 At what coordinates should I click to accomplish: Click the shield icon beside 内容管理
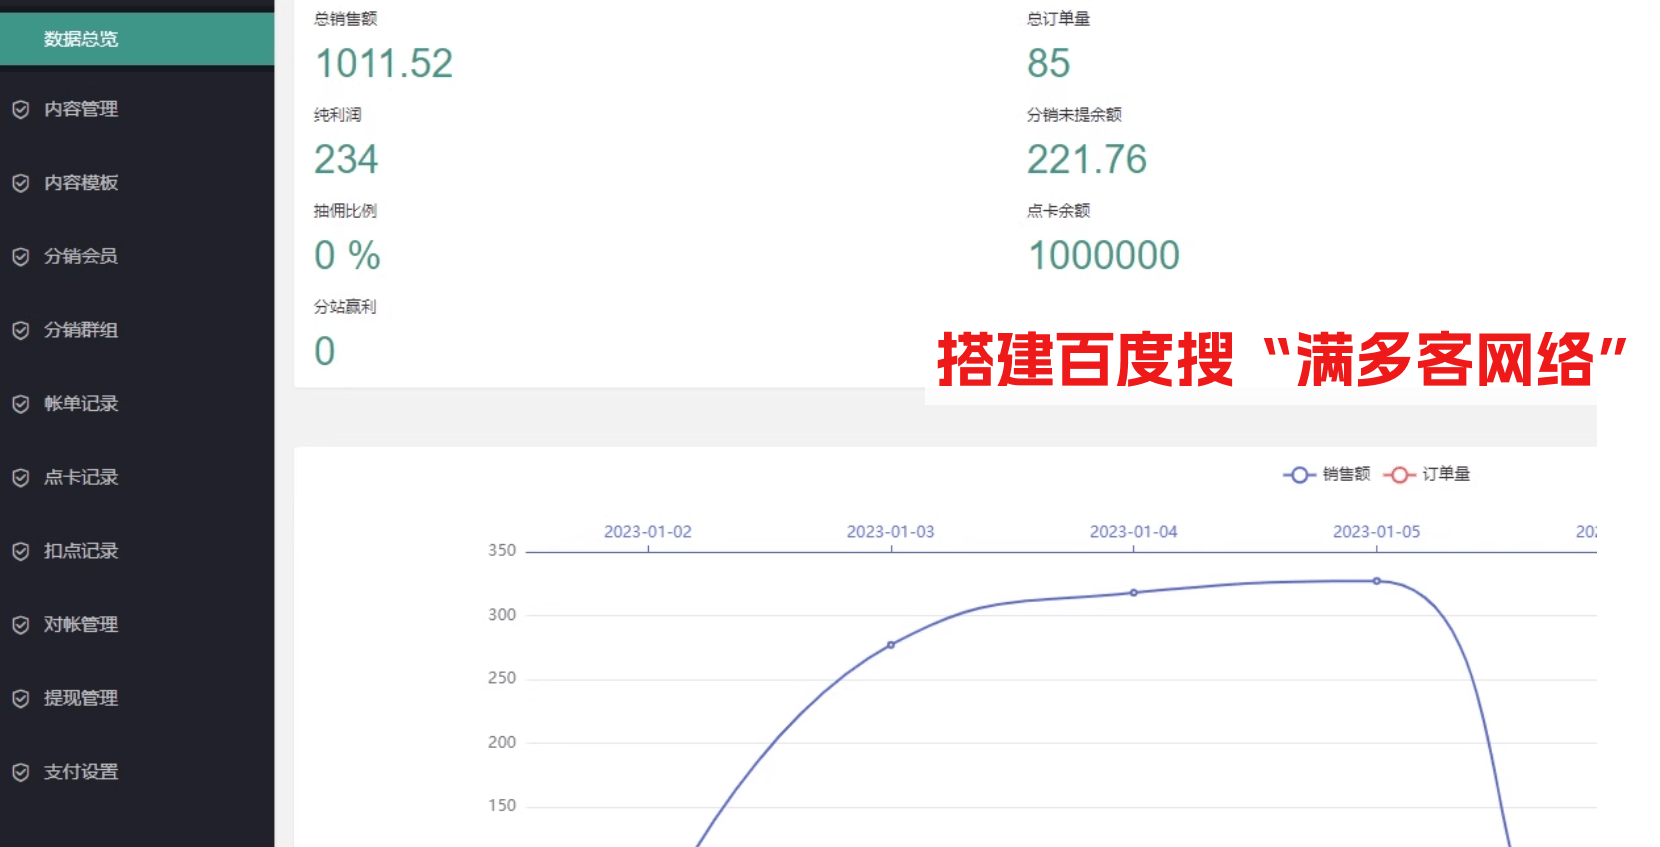click(20, 110)
